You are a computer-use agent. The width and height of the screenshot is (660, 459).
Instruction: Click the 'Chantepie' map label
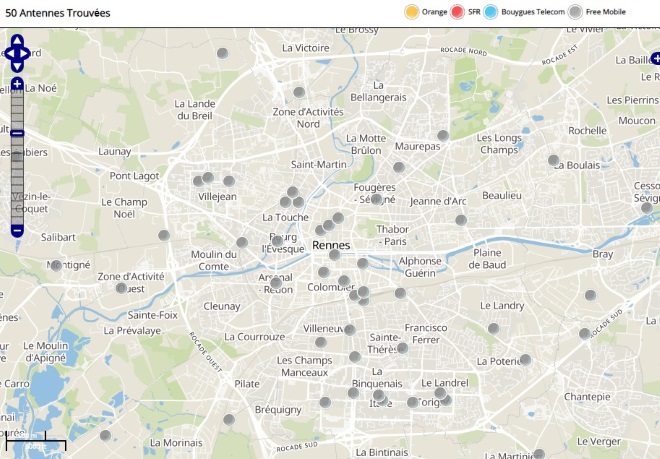587,397
